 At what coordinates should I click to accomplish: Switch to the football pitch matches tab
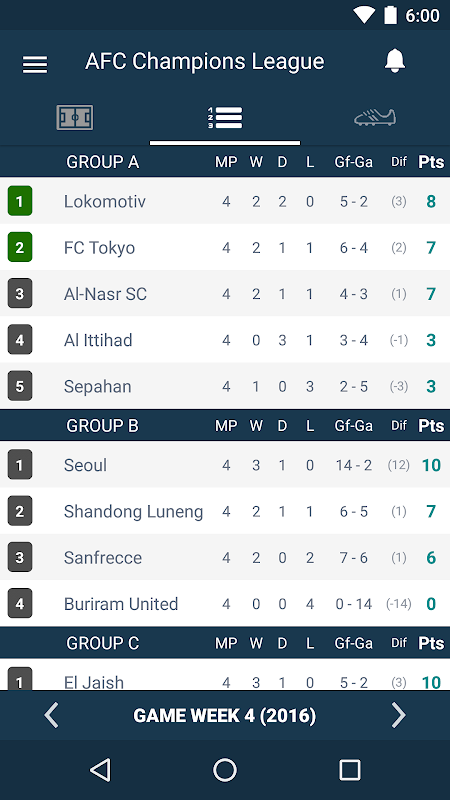pyautogui.click(x=74, y=118)
